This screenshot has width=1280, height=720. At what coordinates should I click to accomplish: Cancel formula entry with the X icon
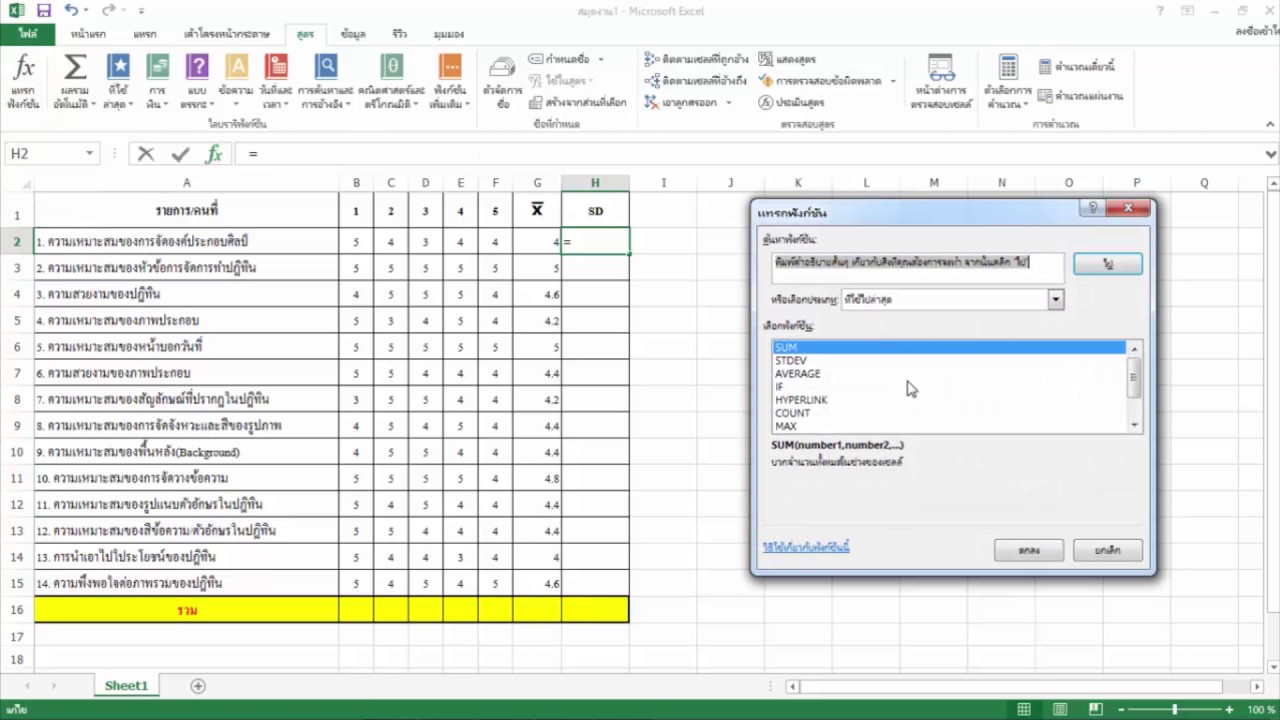(x=146, y=154)
